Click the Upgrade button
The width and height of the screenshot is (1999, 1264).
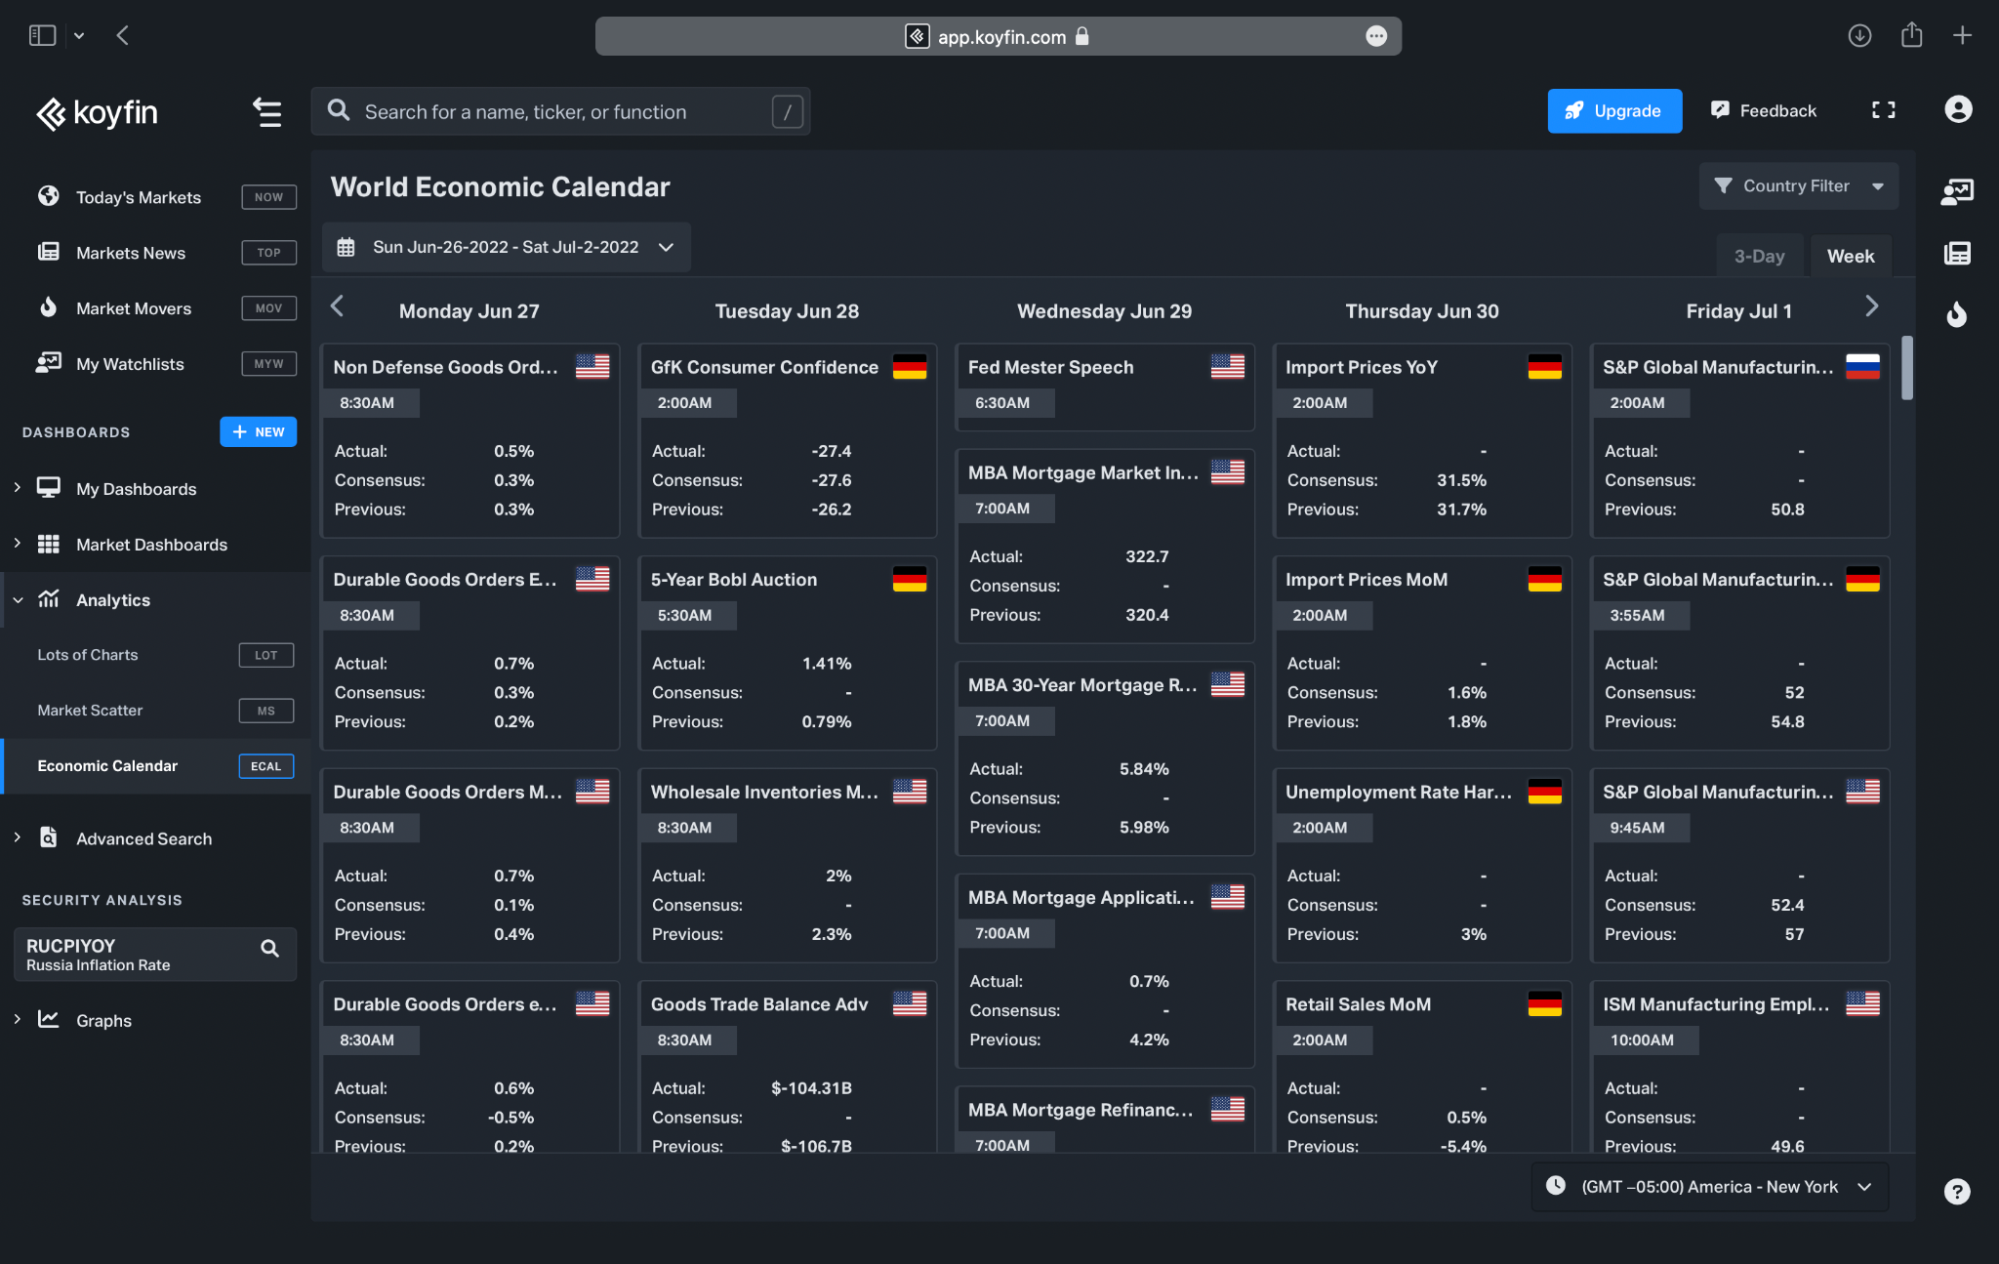1614,111
